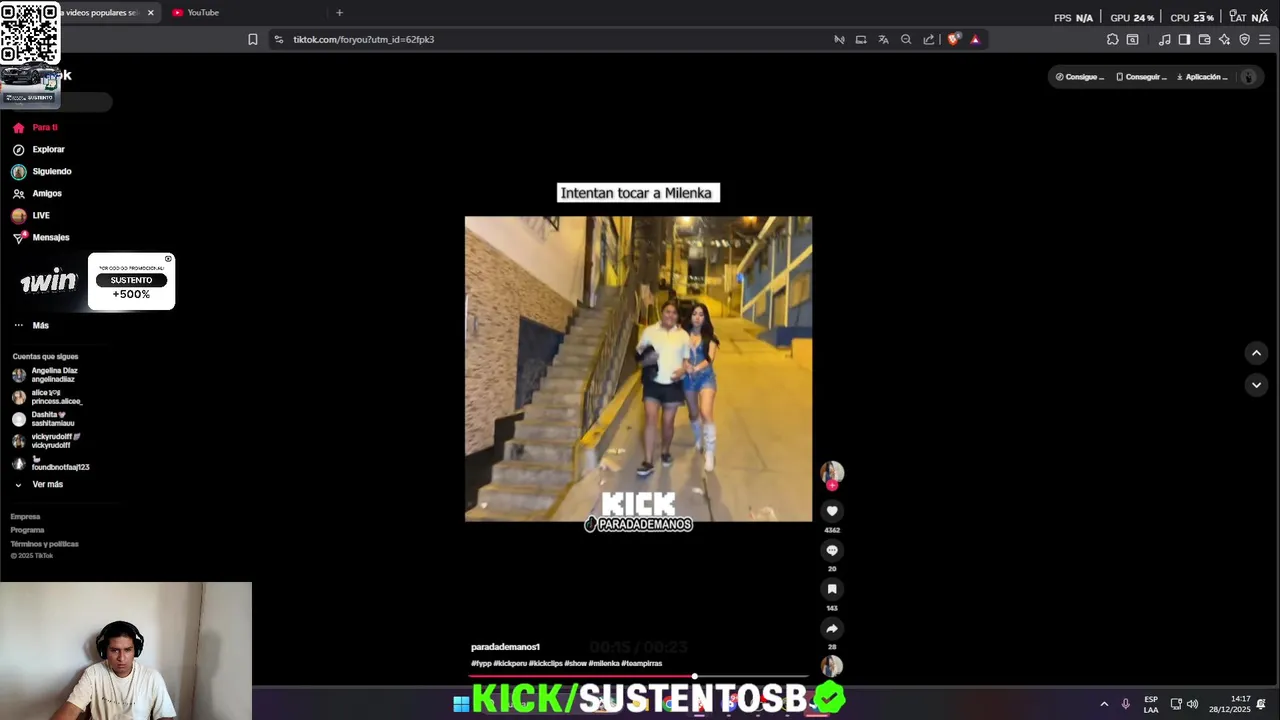Click the taskbar microphone icon
Viewport: 1280px width, 720px height.
pos(1126,704)
